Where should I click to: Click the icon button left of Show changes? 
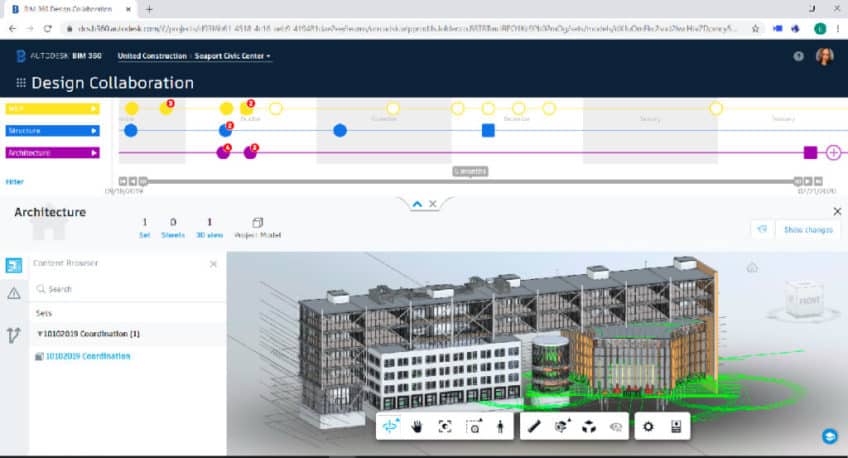click(x=763, y=230)
